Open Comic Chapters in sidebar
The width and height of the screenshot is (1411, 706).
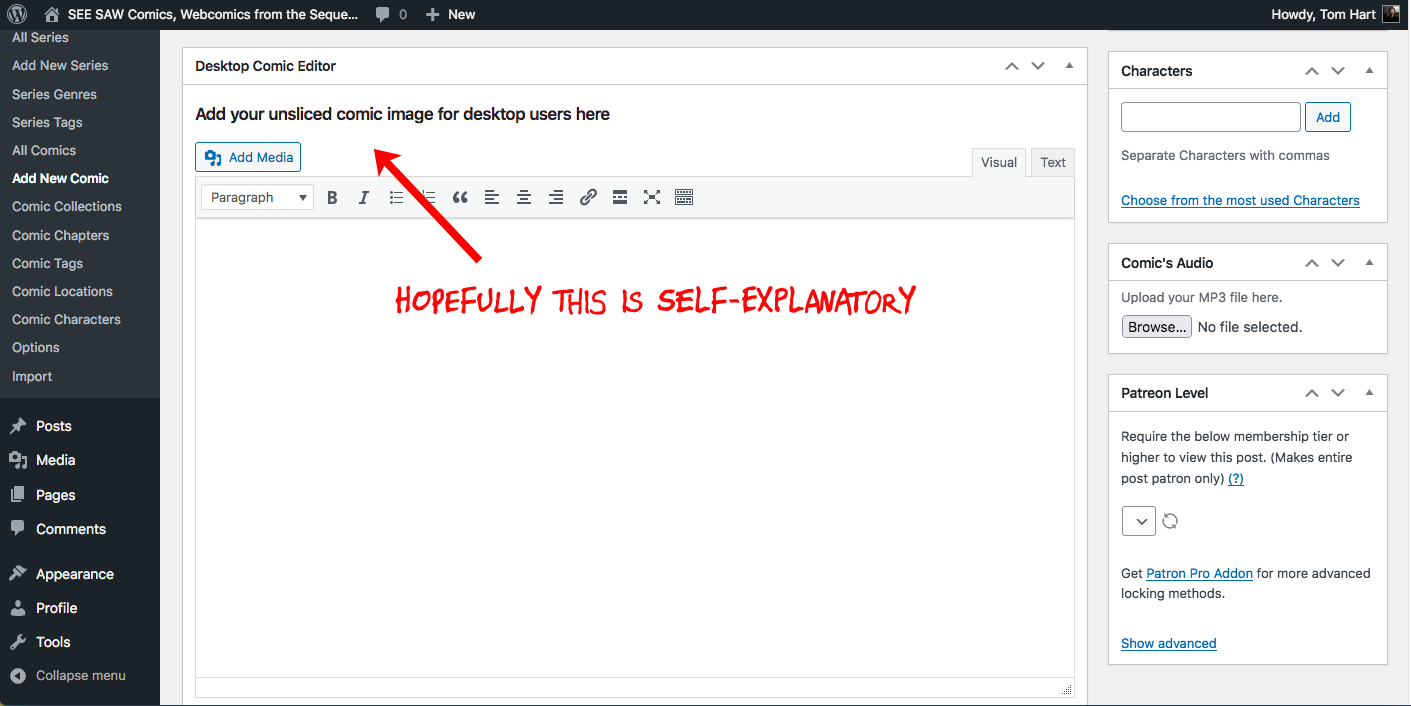(61, 235)
